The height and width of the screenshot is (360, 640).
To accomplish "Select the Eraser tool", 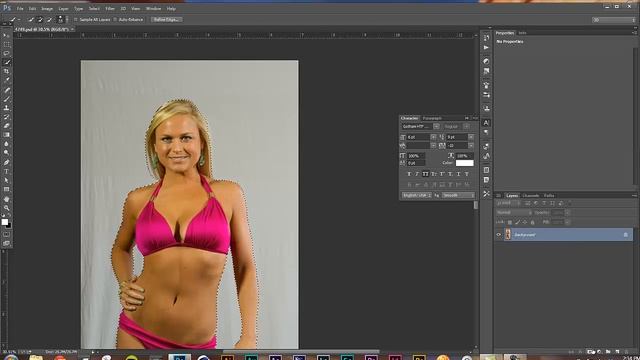I will coord(7,126).
